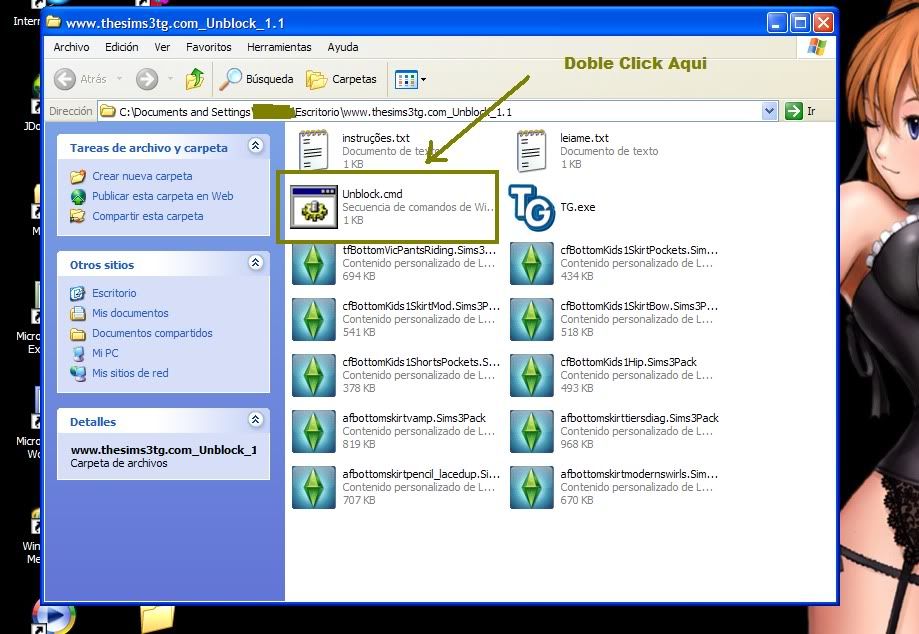Viewport: 919px width, 634px height.
Task: Select cfBottomKids1SkirtMod Sims3Pack icon
Action: tap(314, 319)
